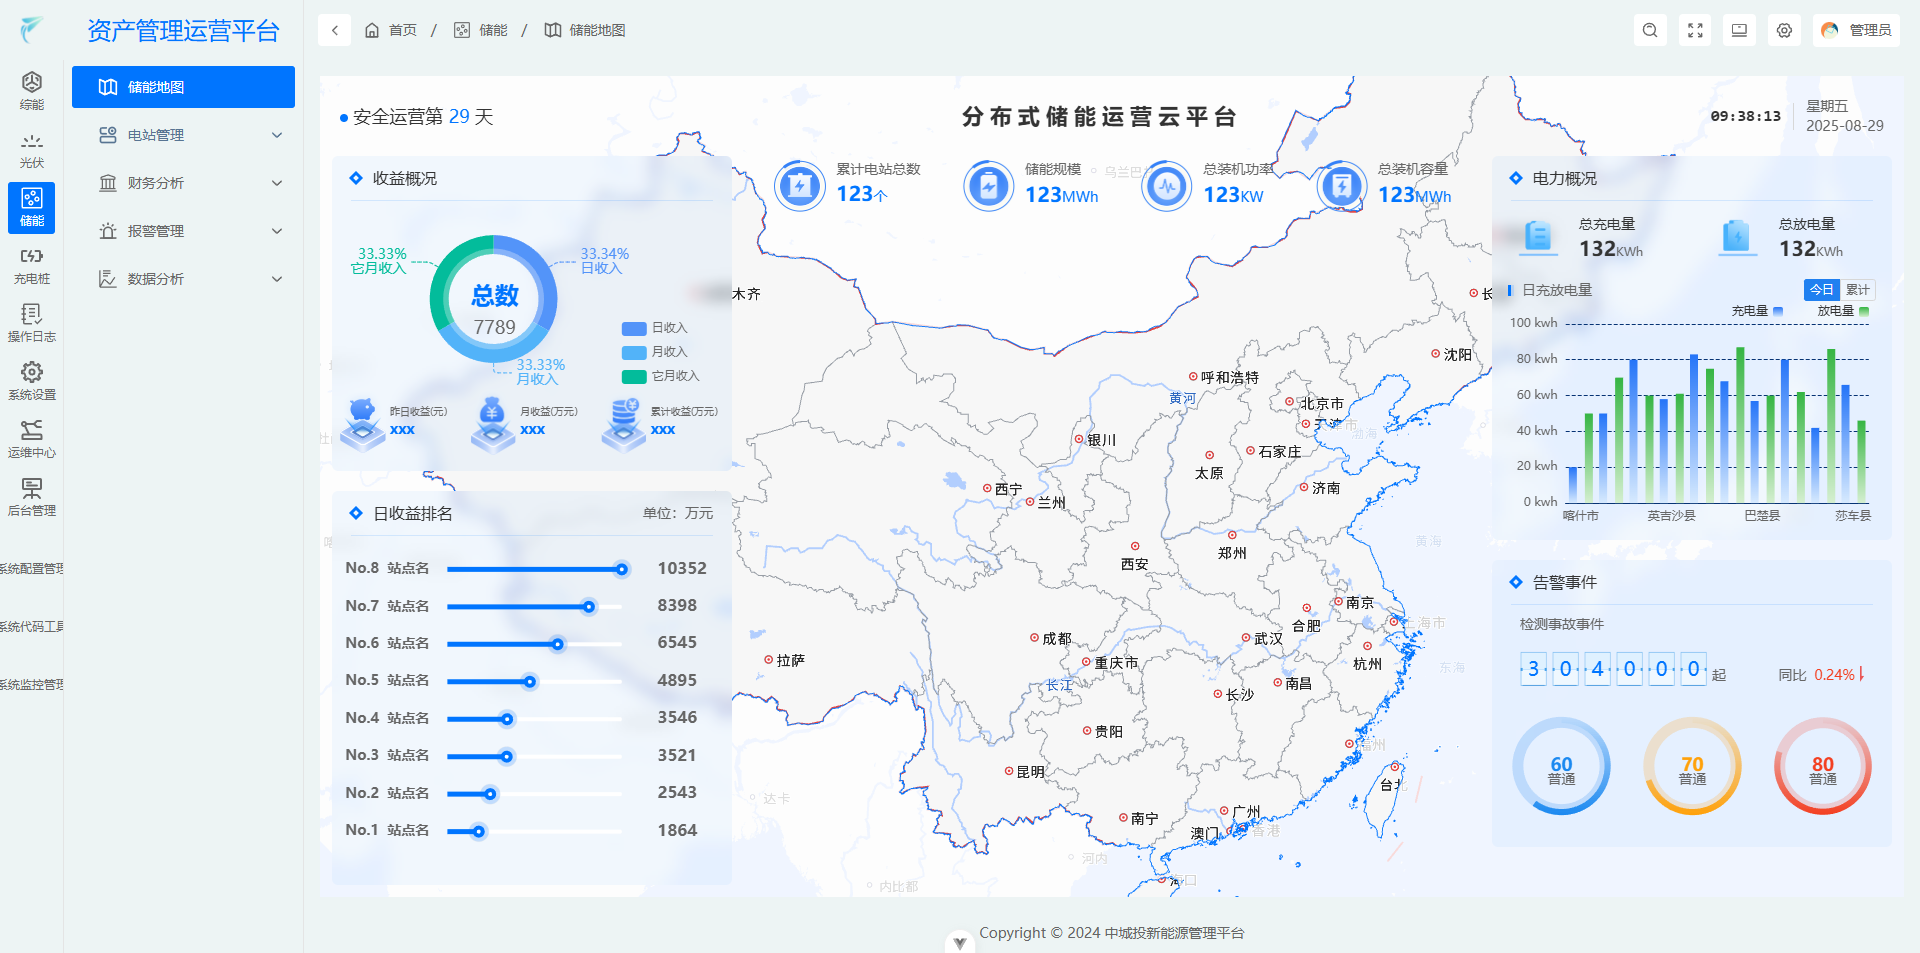1920x953 pixels.
Task: Click the search icon in top bar
Action: coord(1650,30)
